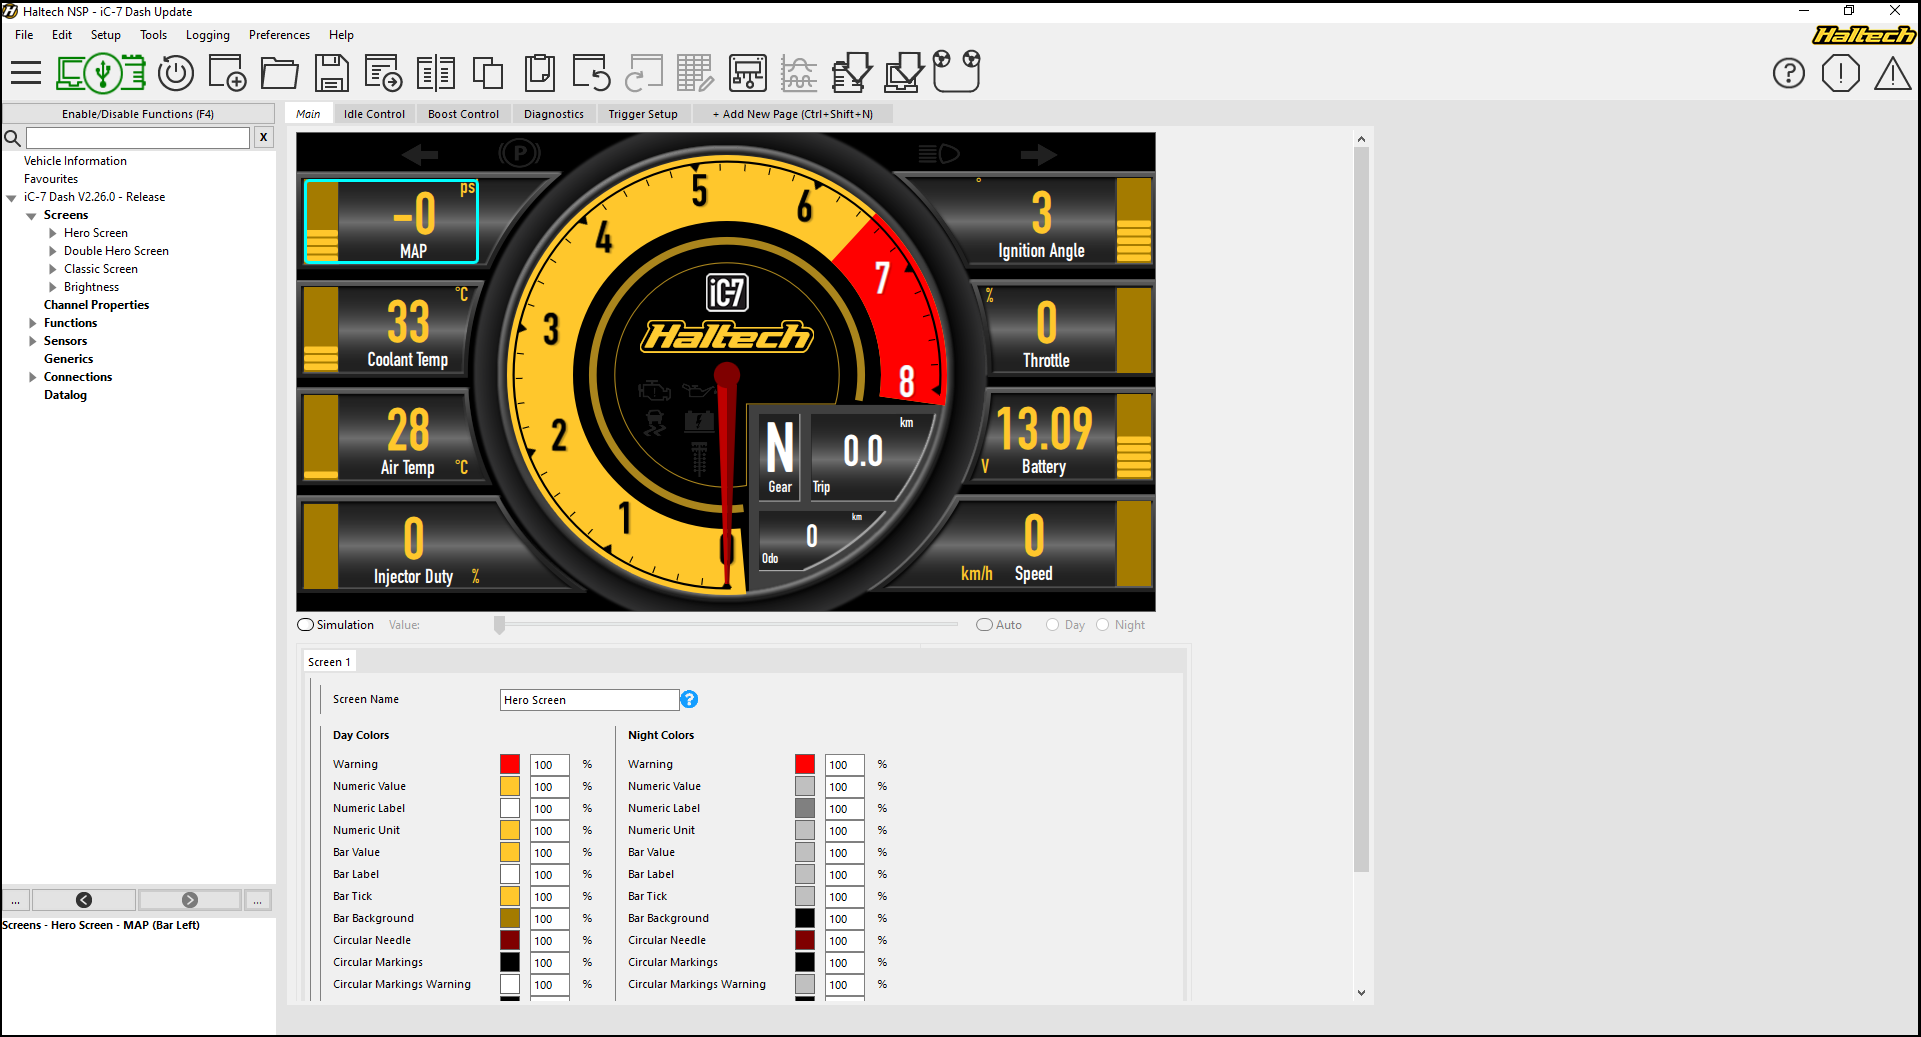
Task: Click the triangle warning icon
Action: (x=1892, y=73)
